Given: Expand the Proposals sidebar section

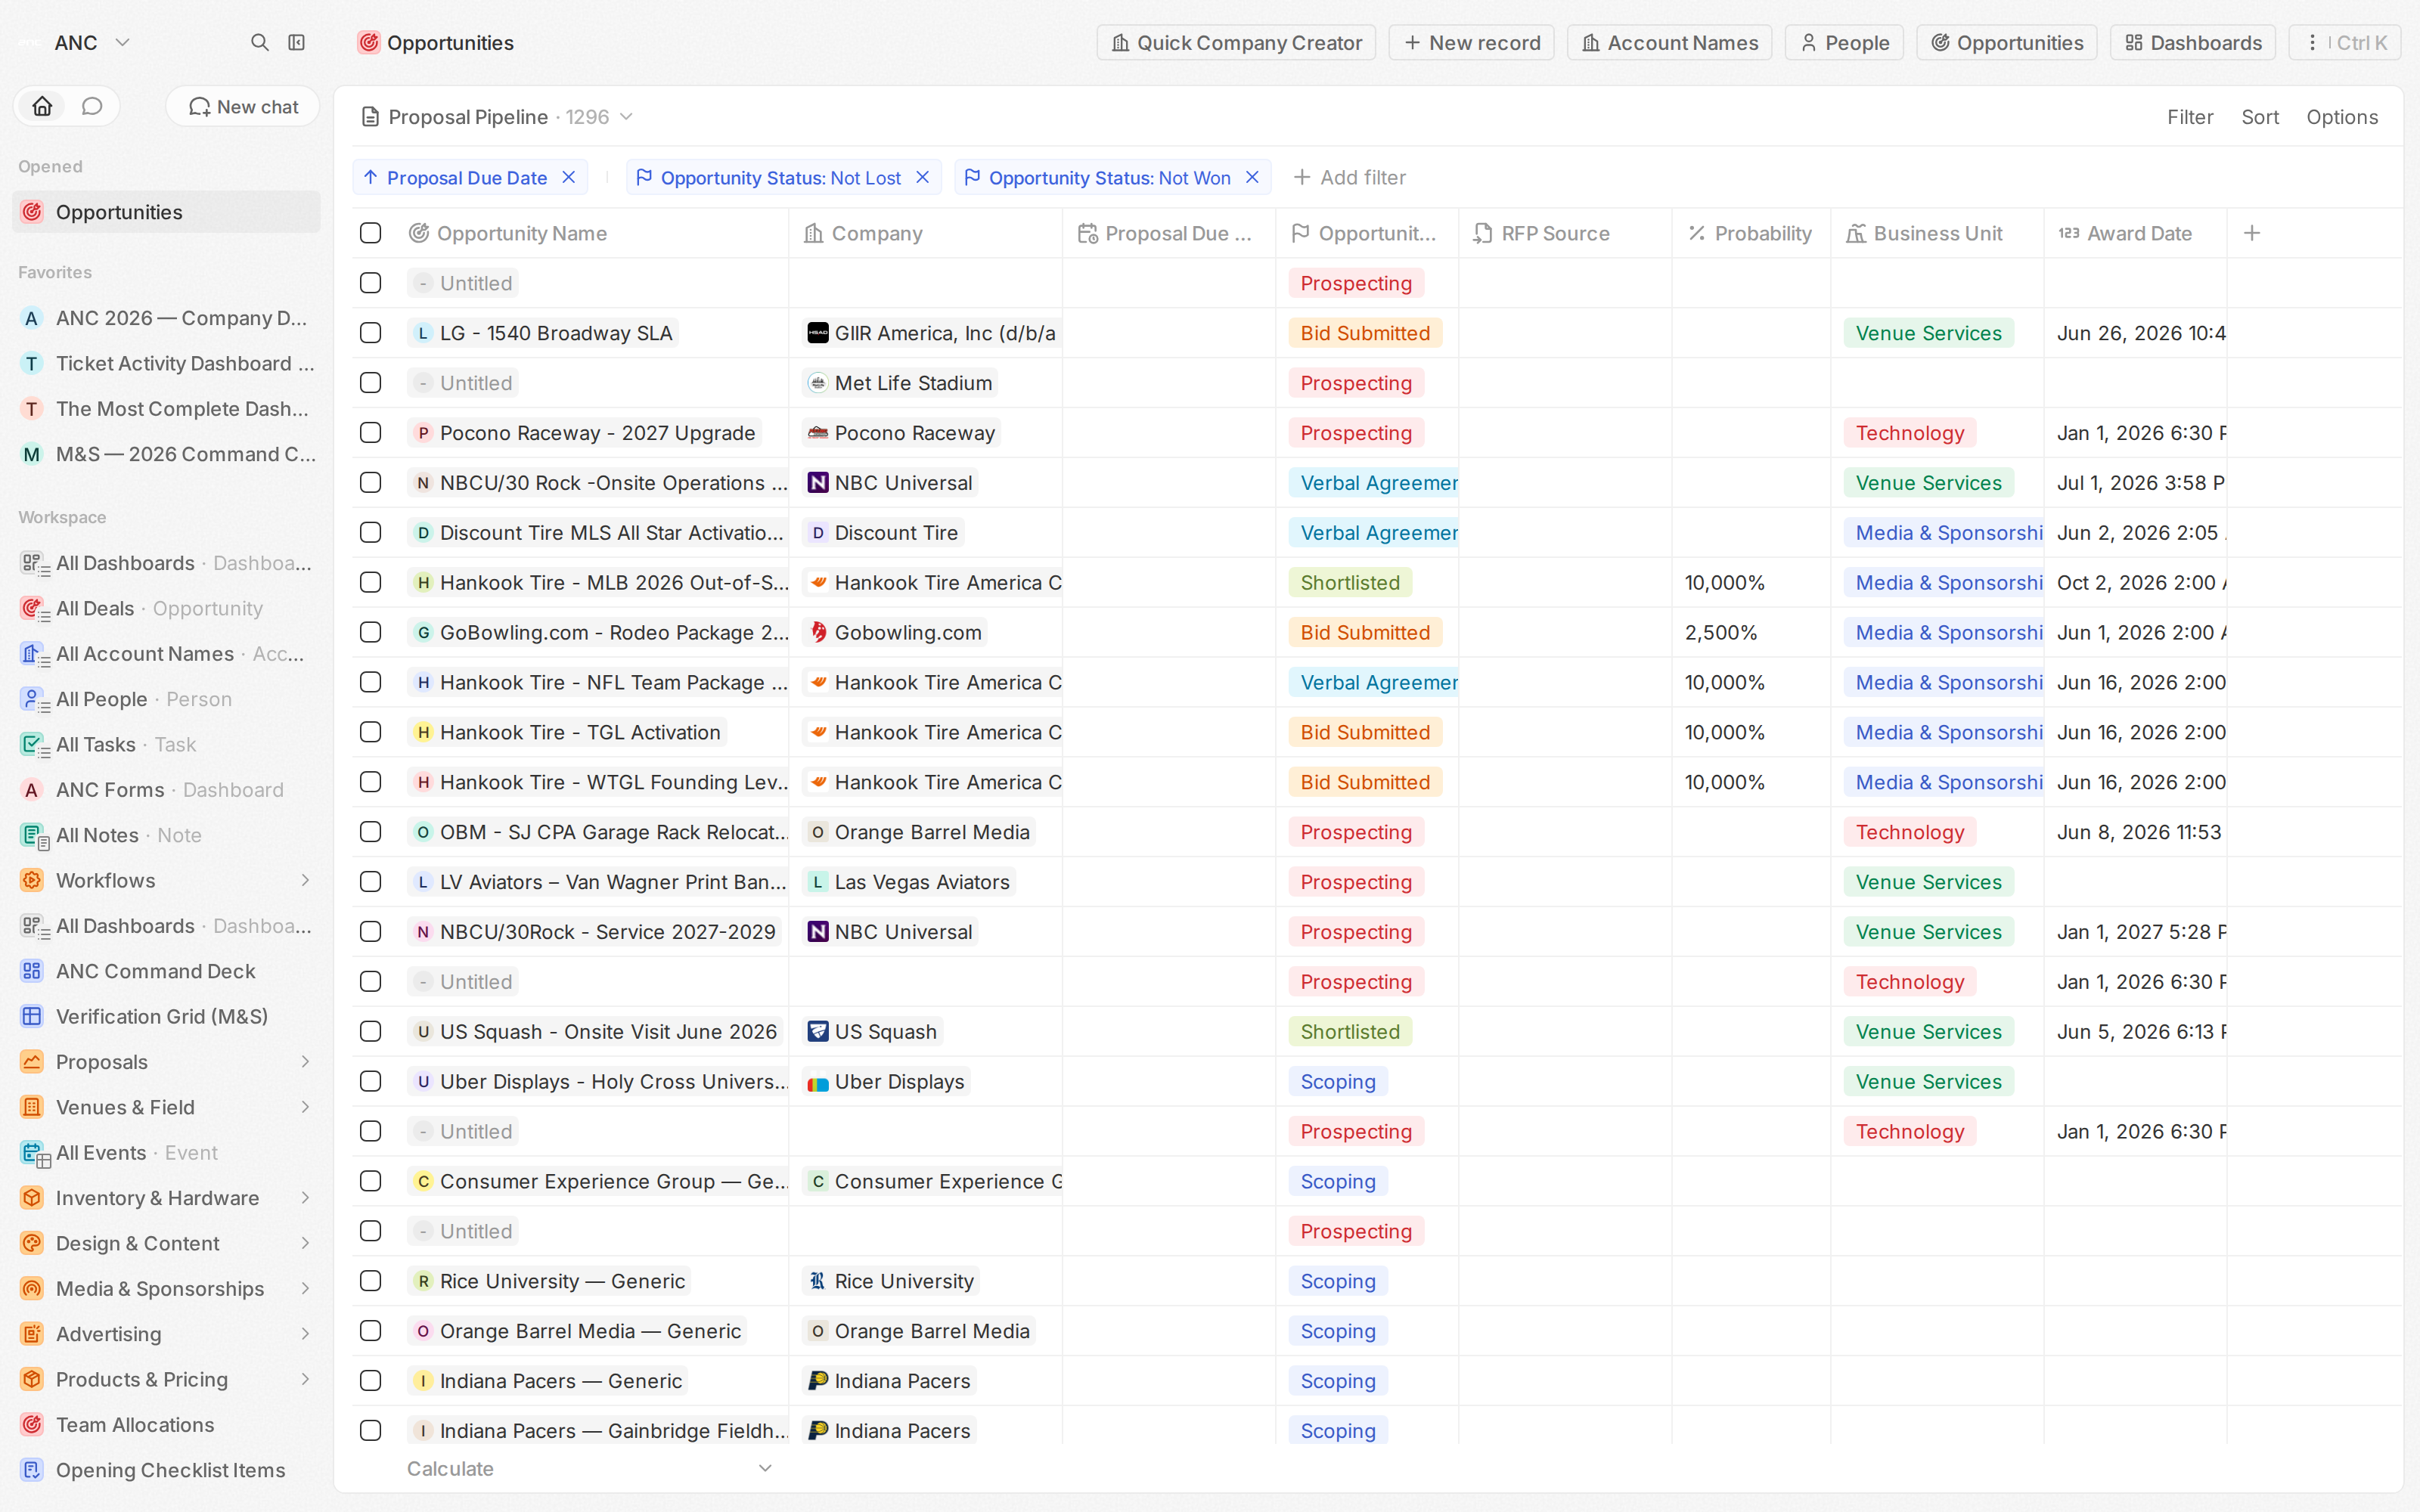Looking at the screenshot, I should [x=305, y=1062].
